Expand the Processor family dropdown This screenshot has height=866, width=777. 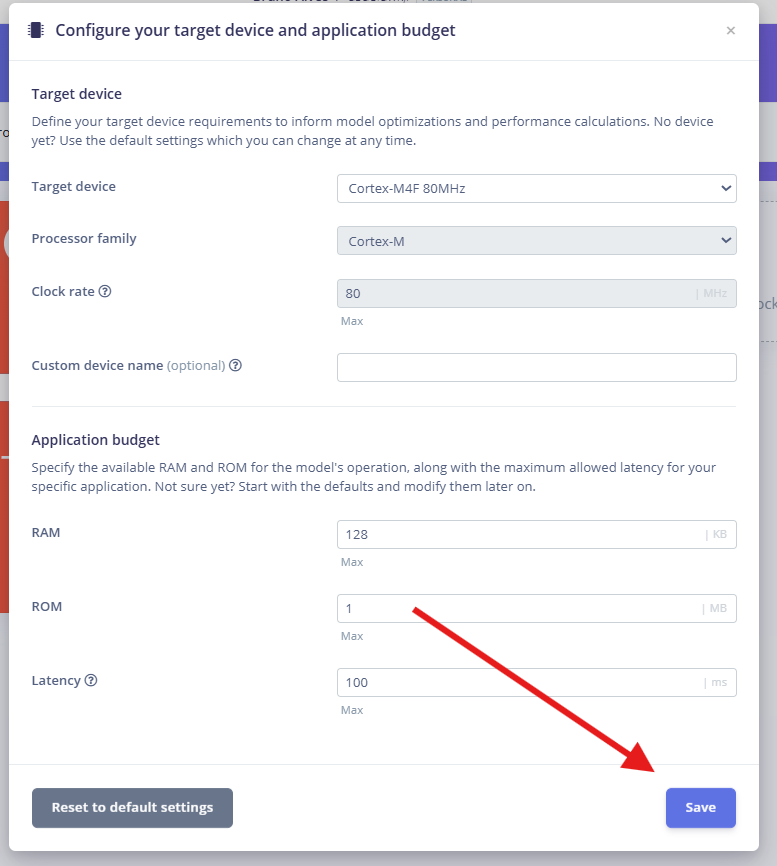536,241
